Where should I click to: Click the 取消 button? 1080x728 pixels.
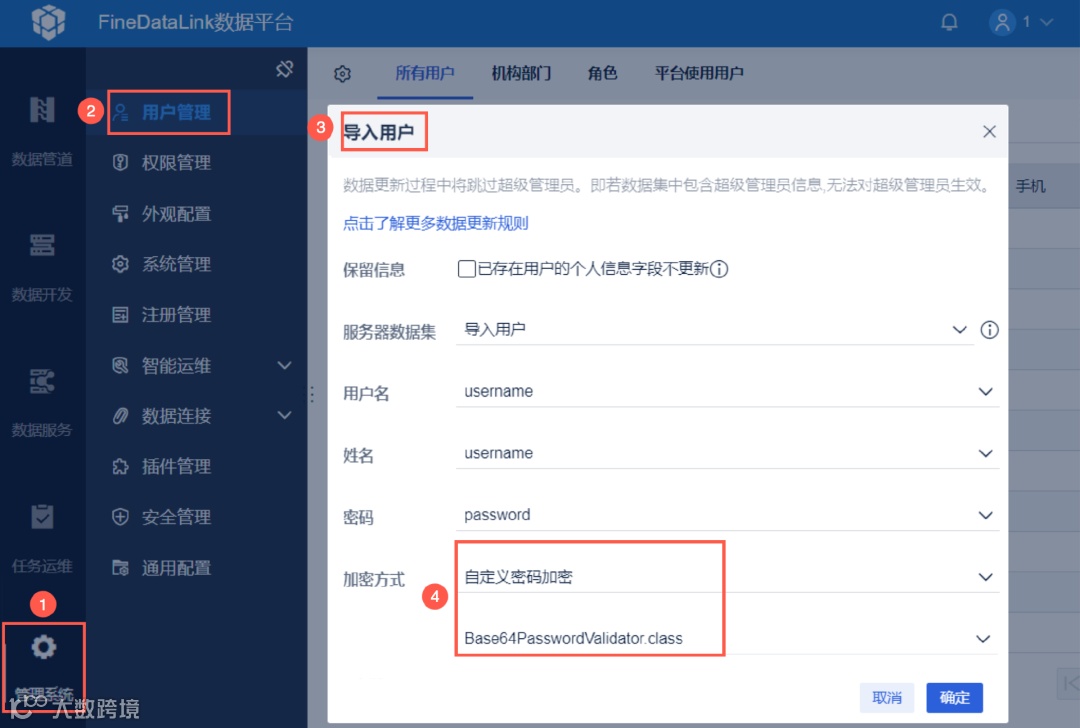point(886,698)
